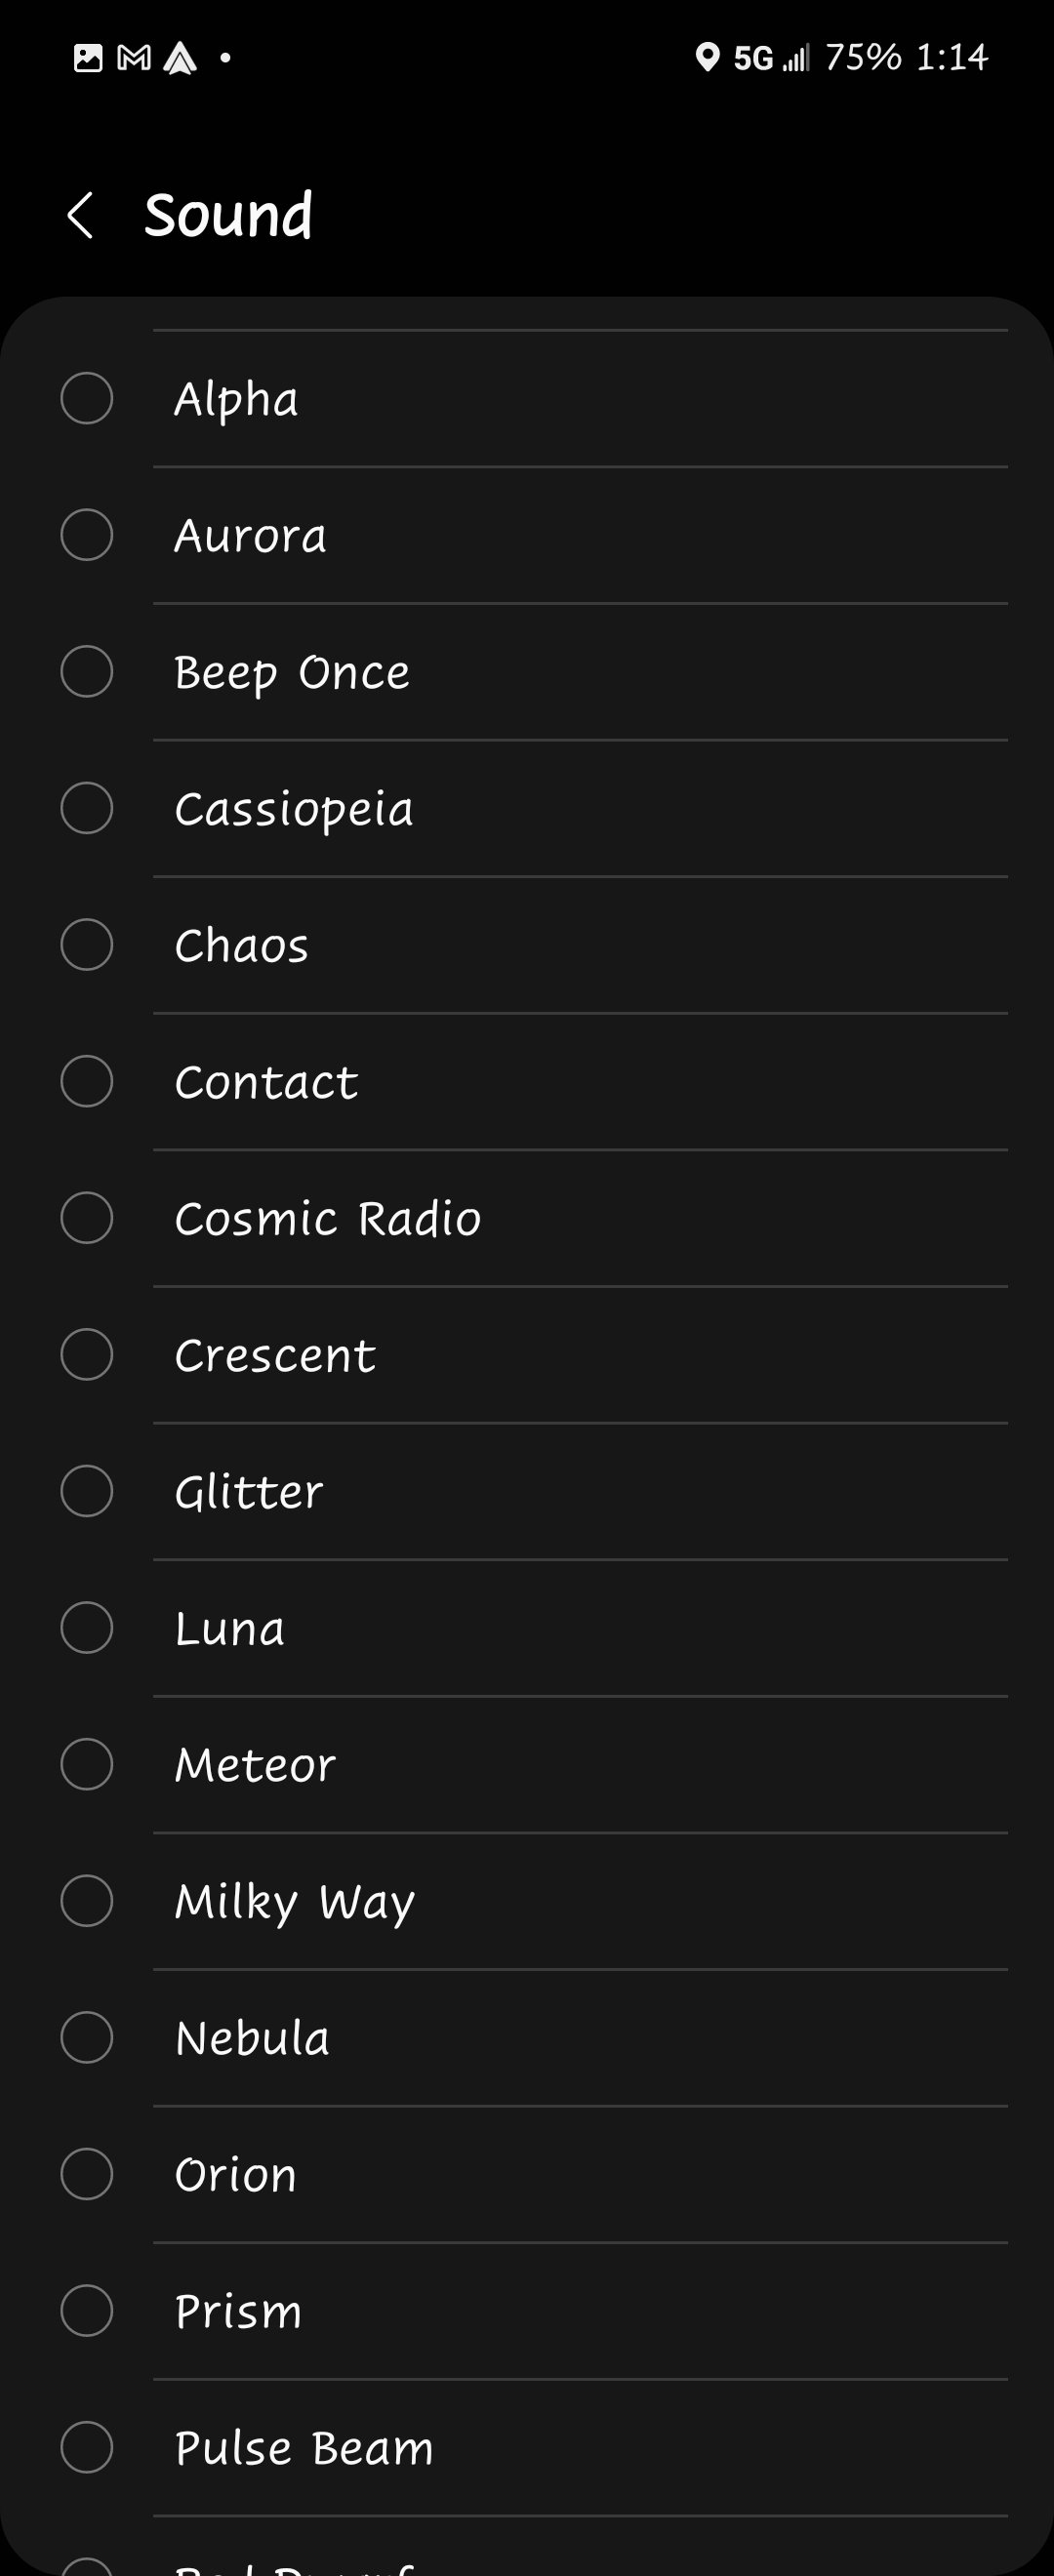Select the Chaos radio button
The height and width of the screenshot is (2576, 1054).
87,945
